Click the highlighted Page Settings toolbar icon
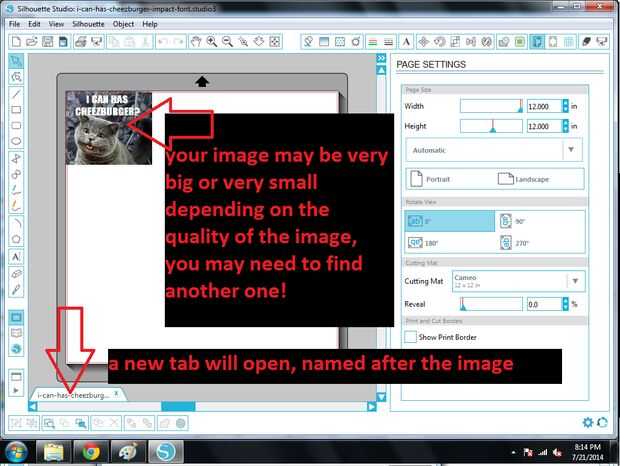Image resolution: width=620 pixels, height=466 pixels. 537,42
